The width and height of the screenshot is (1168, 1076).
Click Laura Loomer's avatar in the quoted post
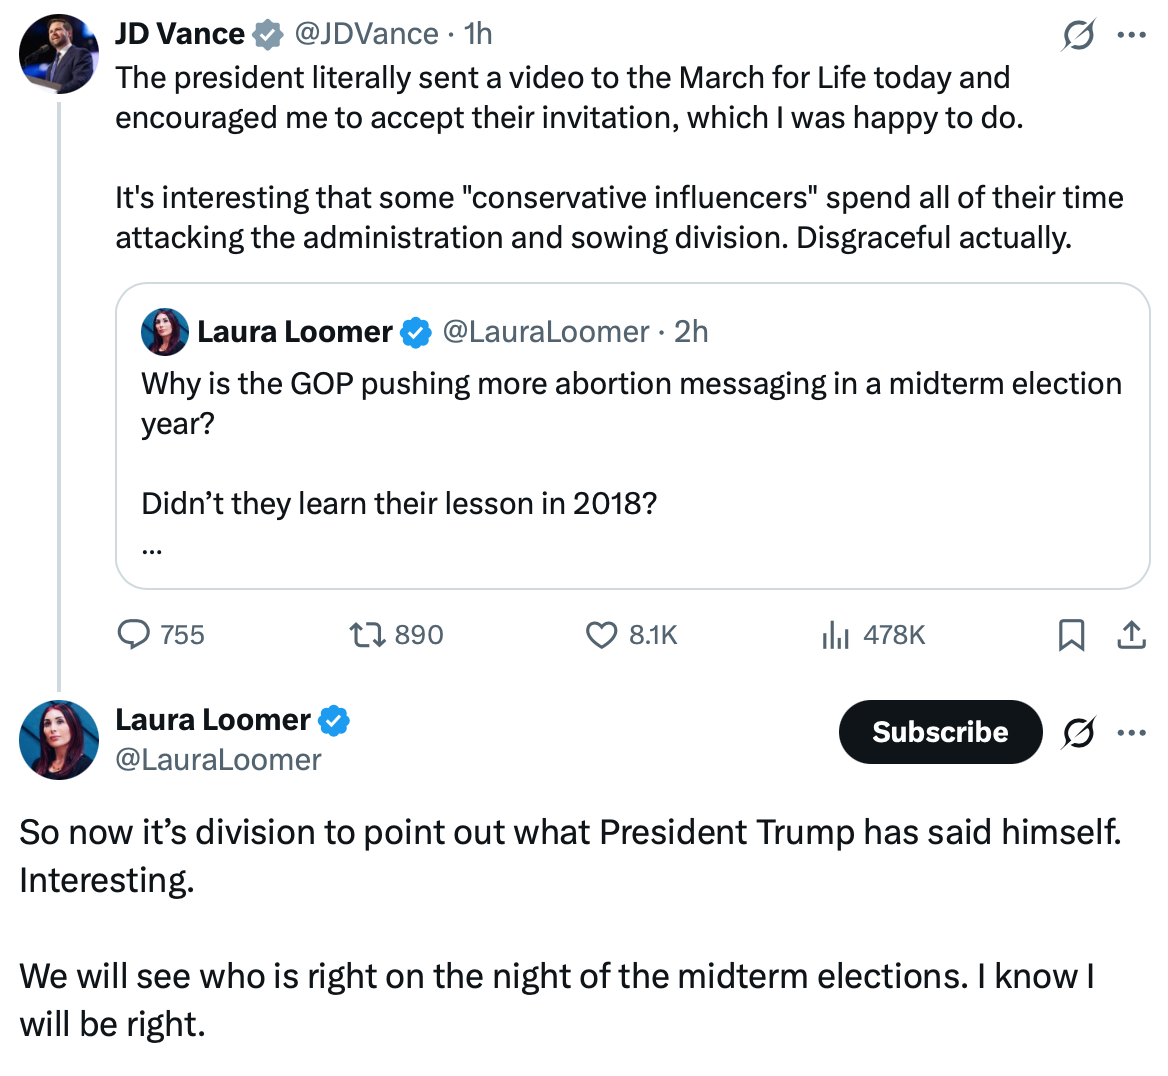[x=165, y=332]
